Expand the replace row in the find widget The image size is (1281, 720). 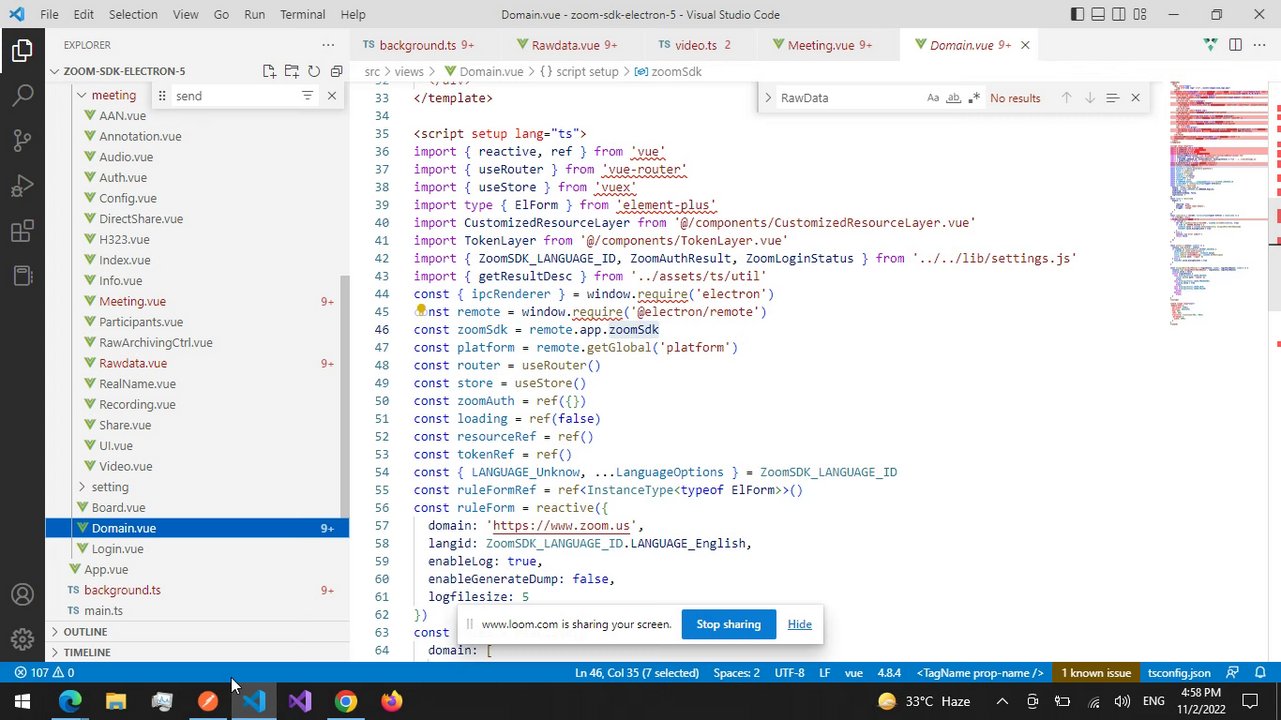coord(768,98)
